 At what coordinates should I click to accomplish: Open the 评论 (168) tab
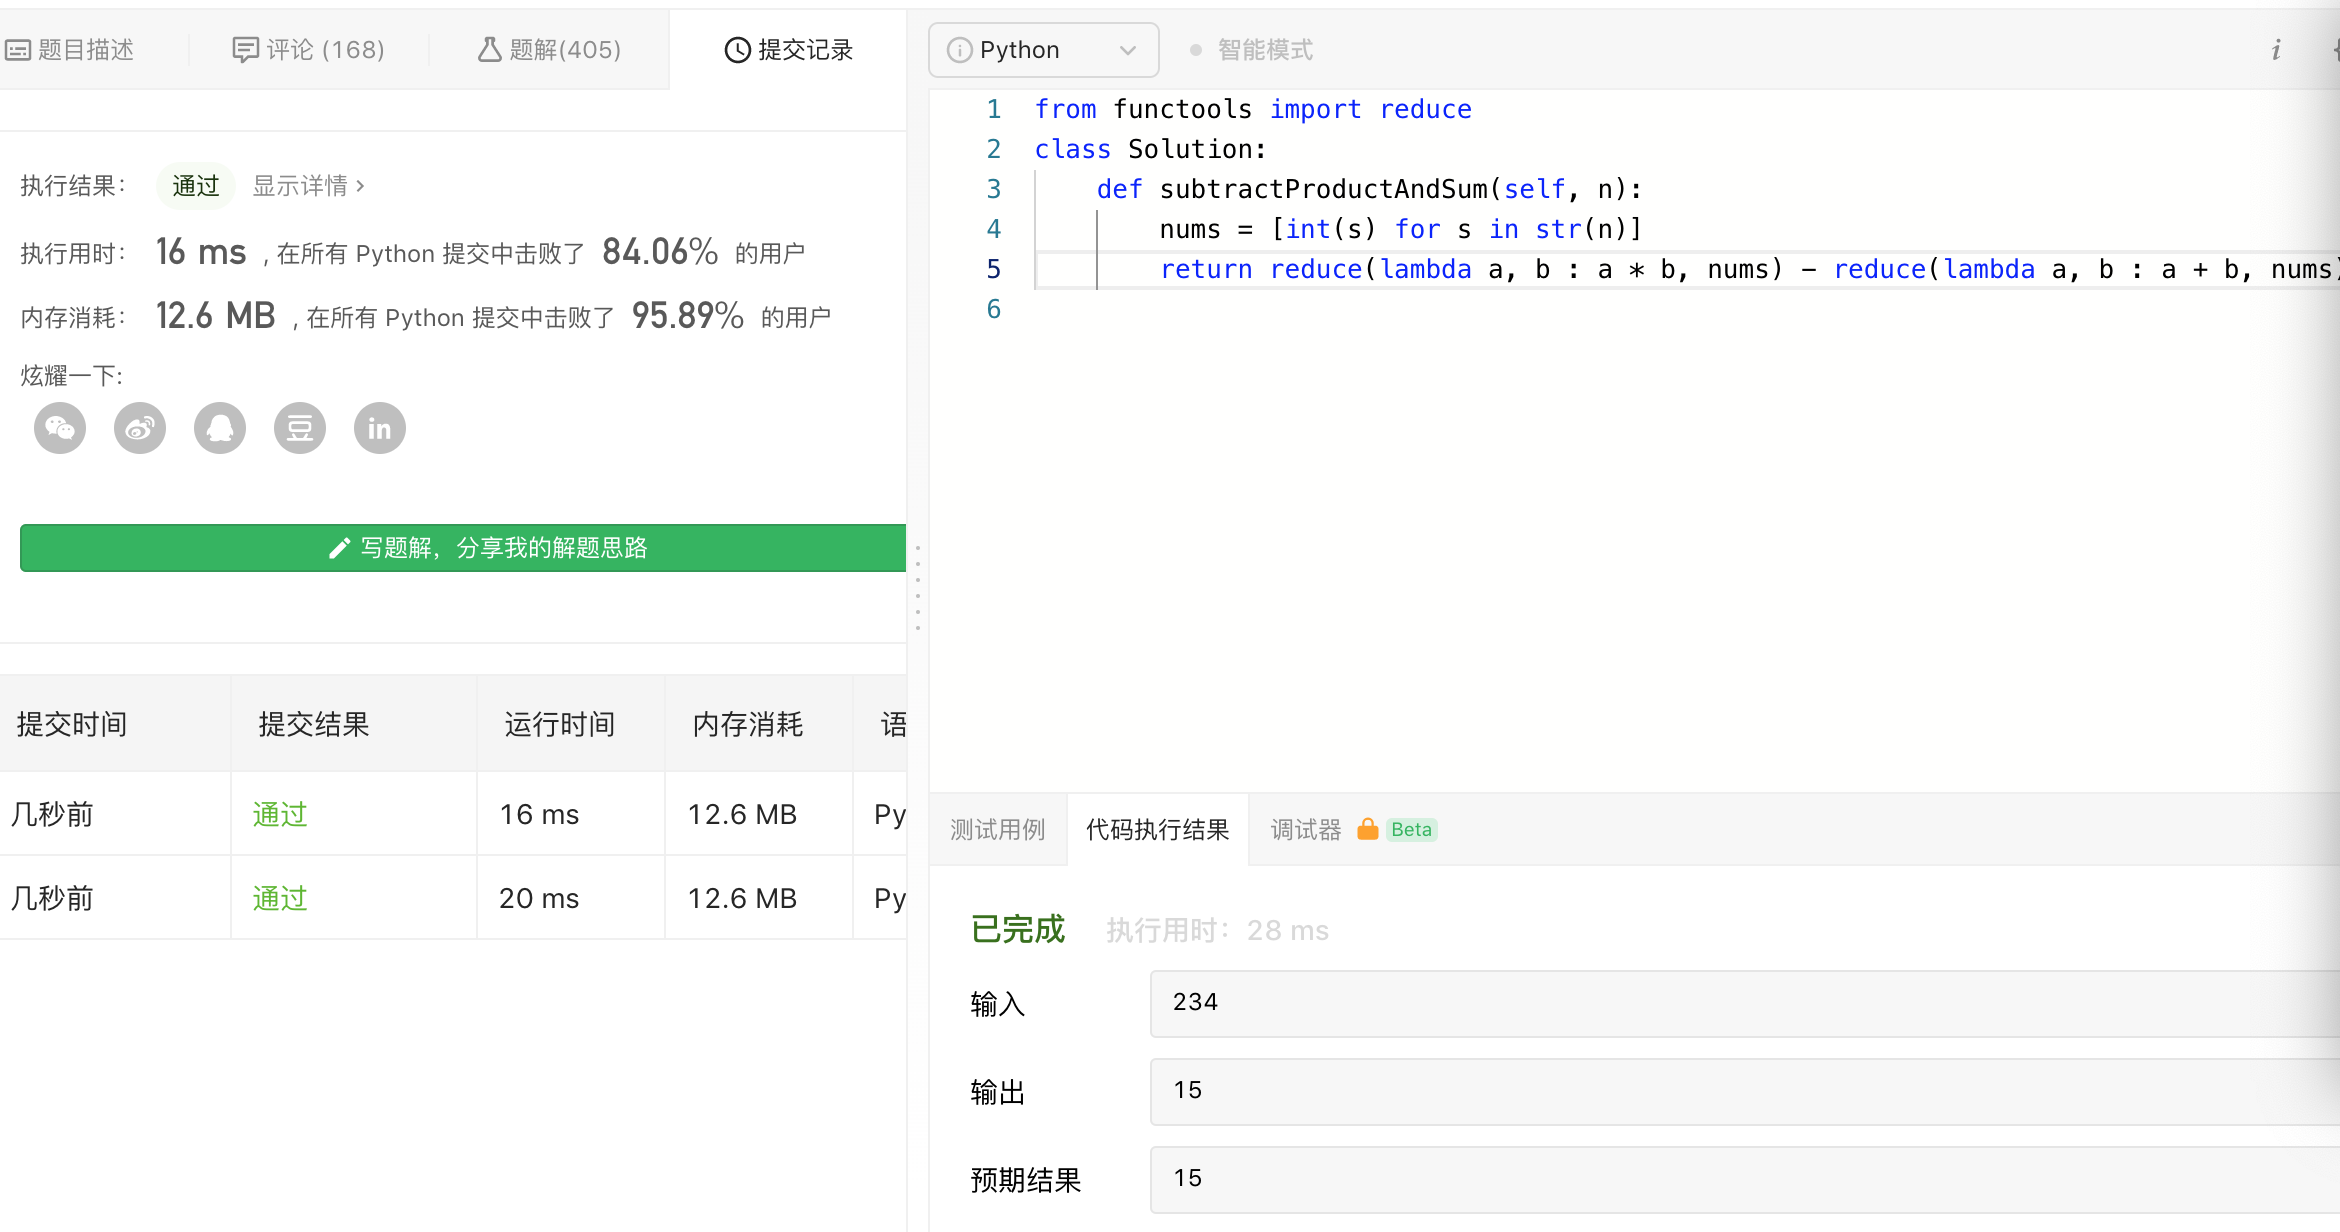click(x=308, y=50)
